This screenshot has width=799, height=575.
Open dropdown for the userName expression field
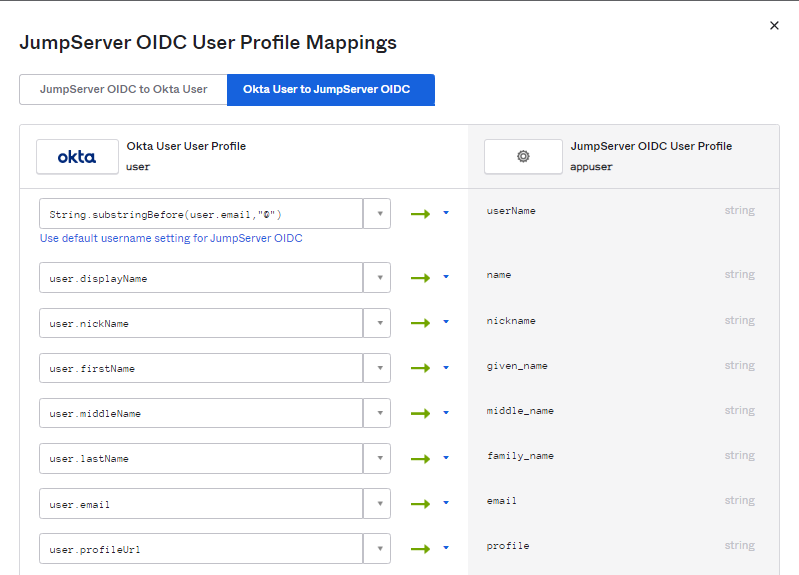(x=379, y=214)
